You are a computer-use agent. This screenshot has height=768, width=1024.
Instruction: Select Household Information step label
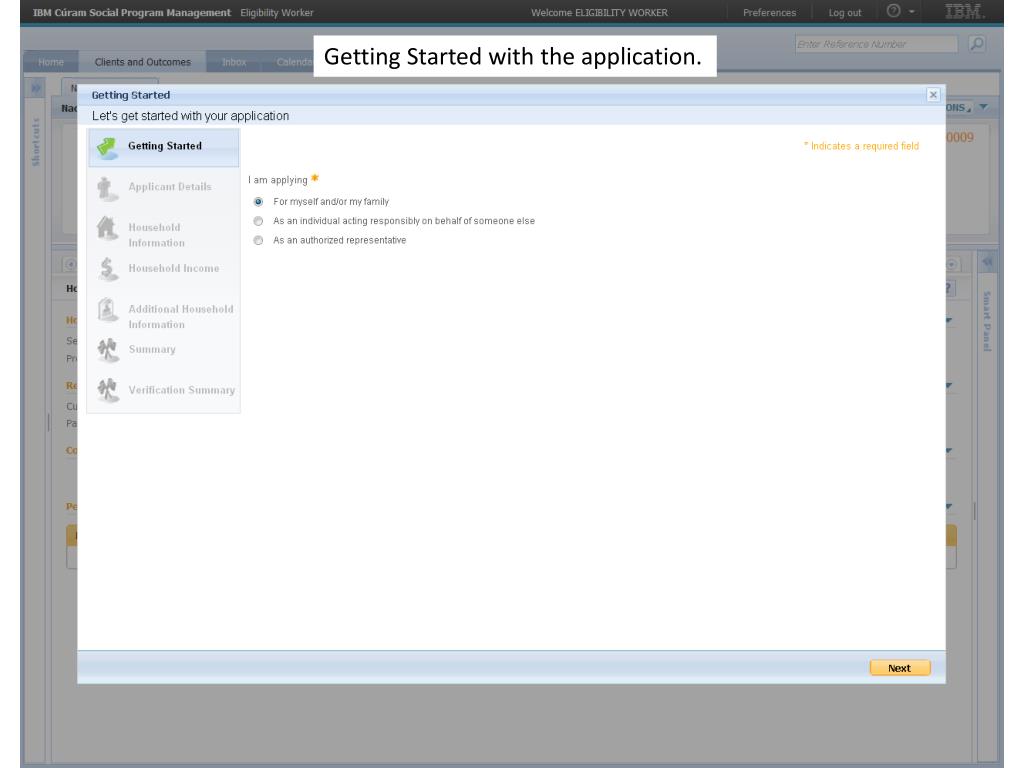(x=157, y=235)
